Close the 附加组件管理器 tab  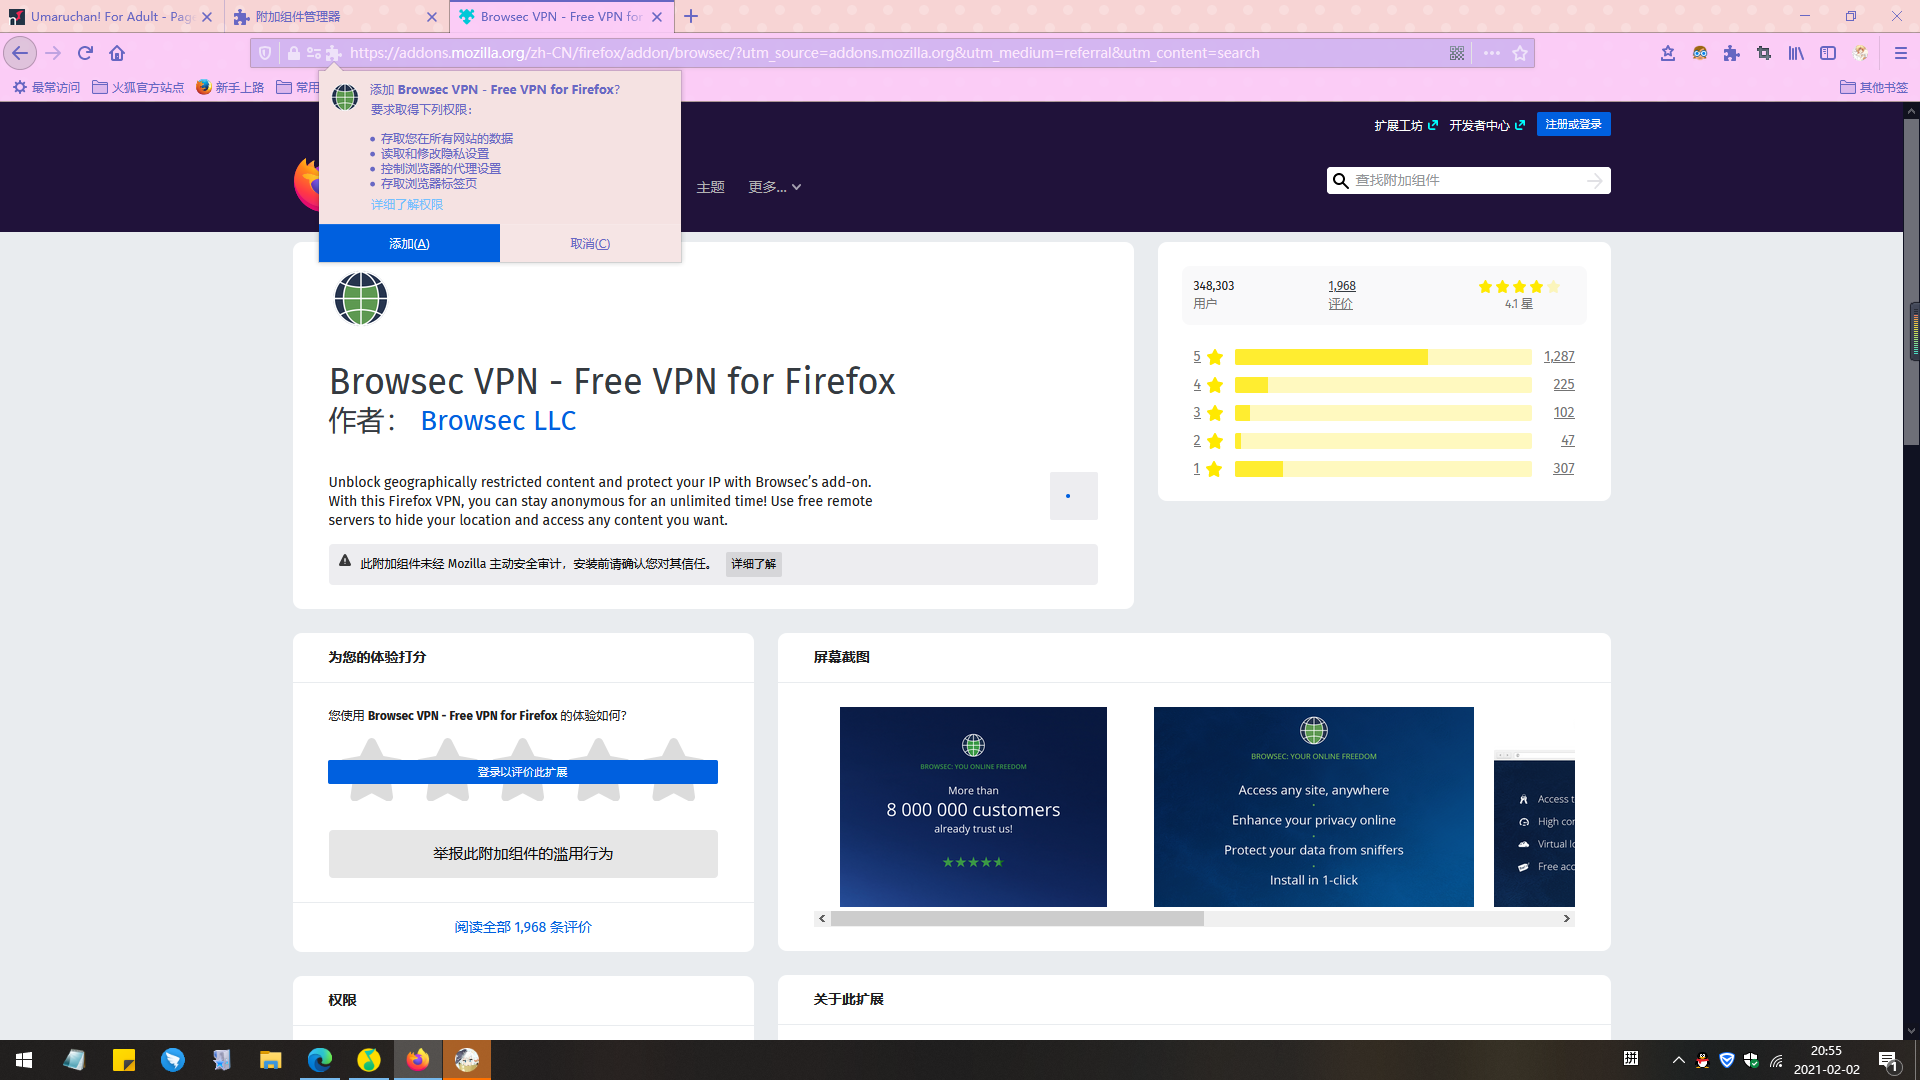[x=432, y=17]
